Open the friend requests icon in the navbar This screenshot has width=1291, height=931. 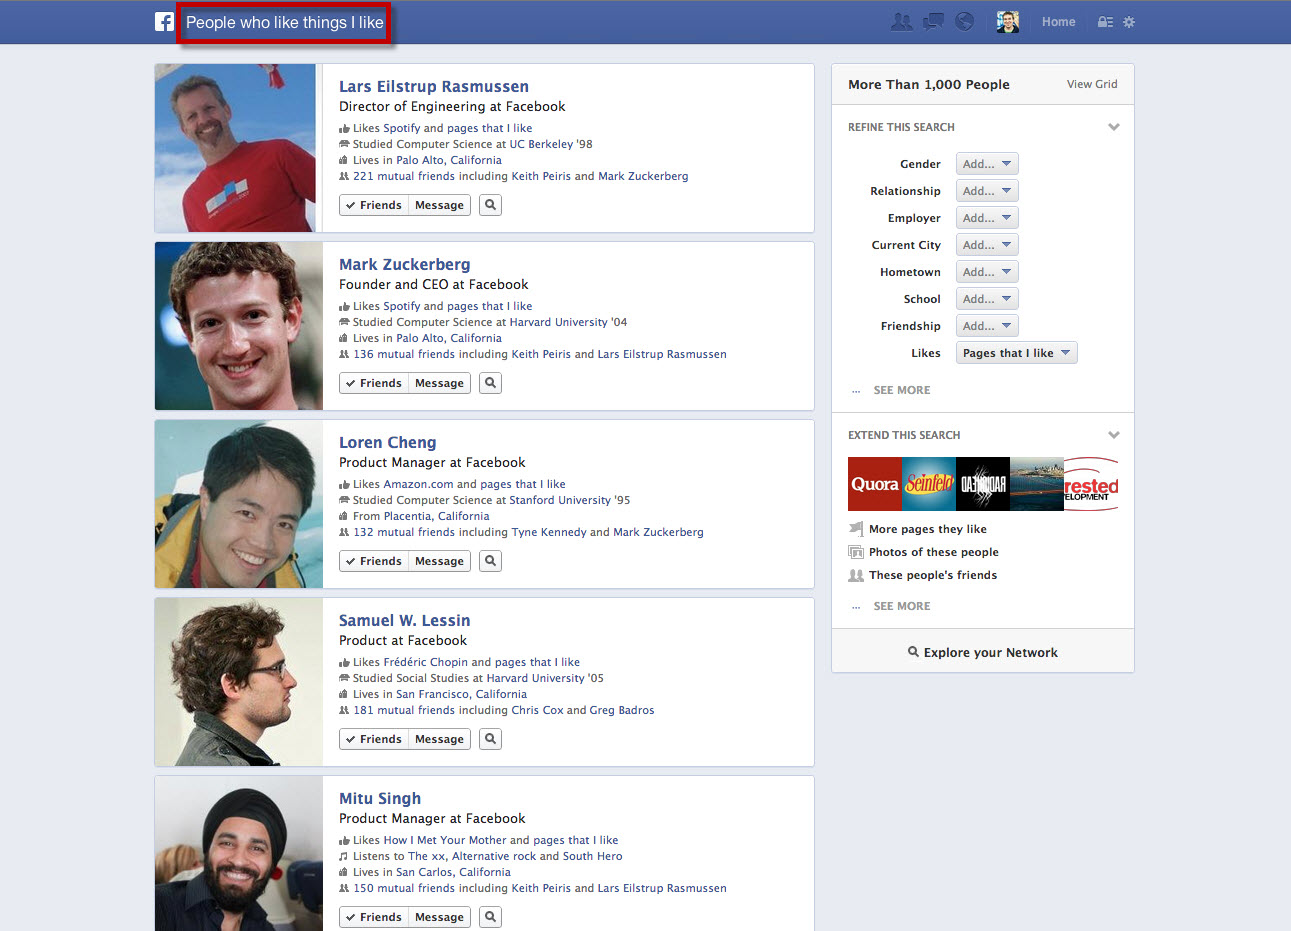(x=901, y=21)
